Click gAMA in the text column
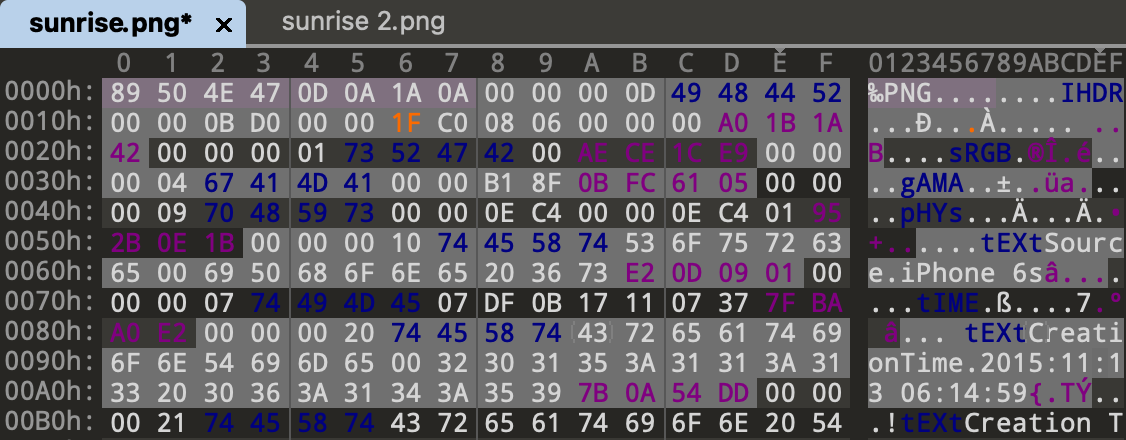Image resolution: width=1126 pixels, height=440 pixels. pyautogui.click(x=931, y=184)
